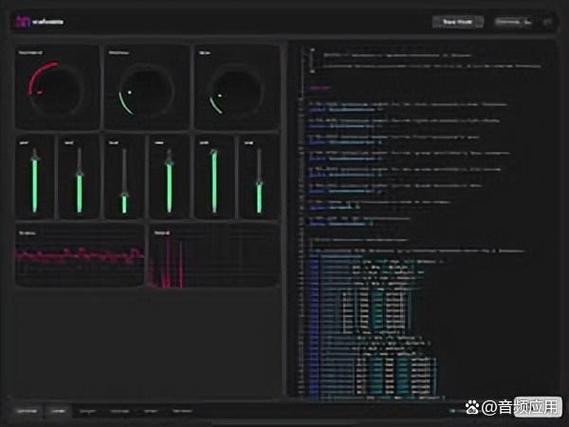
Task: Click the baidu paw watermark icon
Action: pos(472,407)
